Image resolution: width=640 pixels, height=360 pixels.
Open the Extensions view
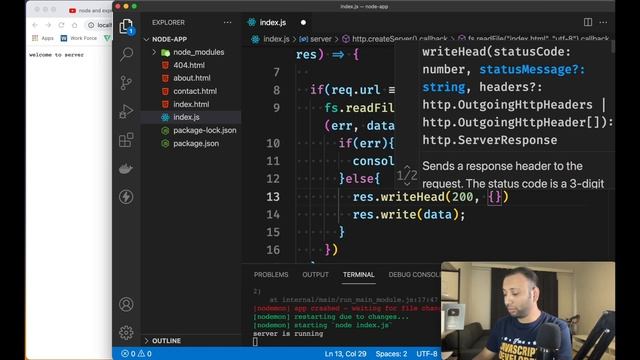pos(126,140)
